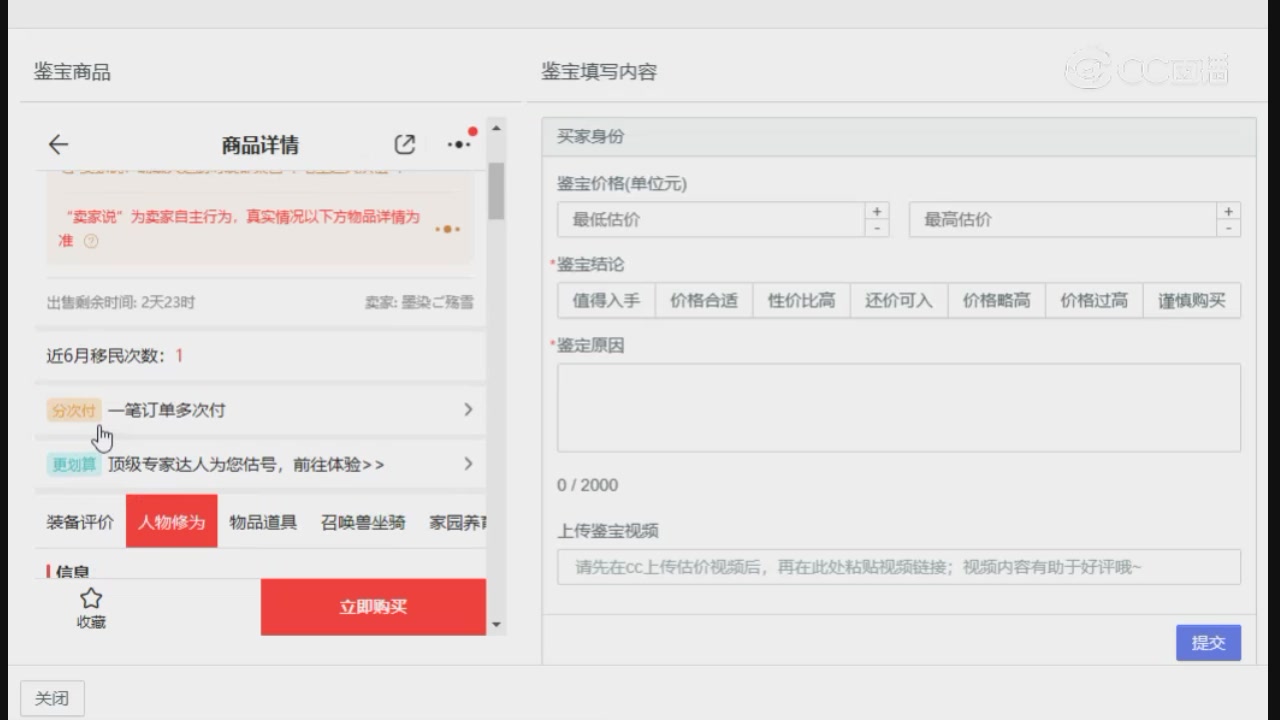Click the question mark help icon after 准
Image resolution: width=1280 pixels, height=720 pixels.
pos(91,241)
